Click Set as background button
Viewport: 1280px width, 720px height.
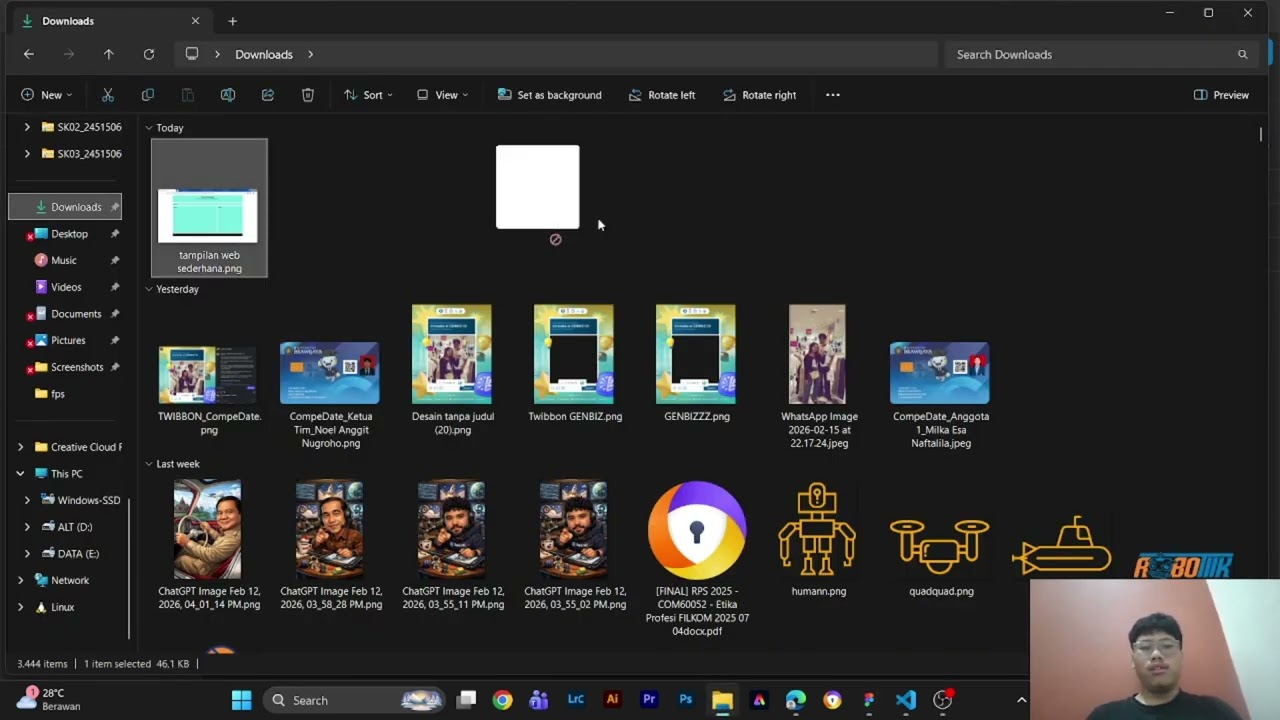pos(550,95)
